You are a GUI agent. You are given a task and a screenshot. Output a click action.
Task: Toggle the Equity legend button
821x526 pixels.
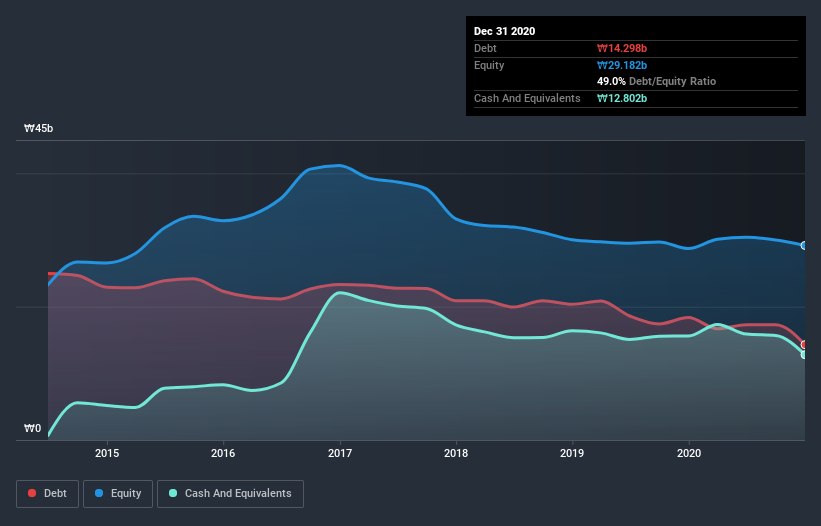coord(118,494)
